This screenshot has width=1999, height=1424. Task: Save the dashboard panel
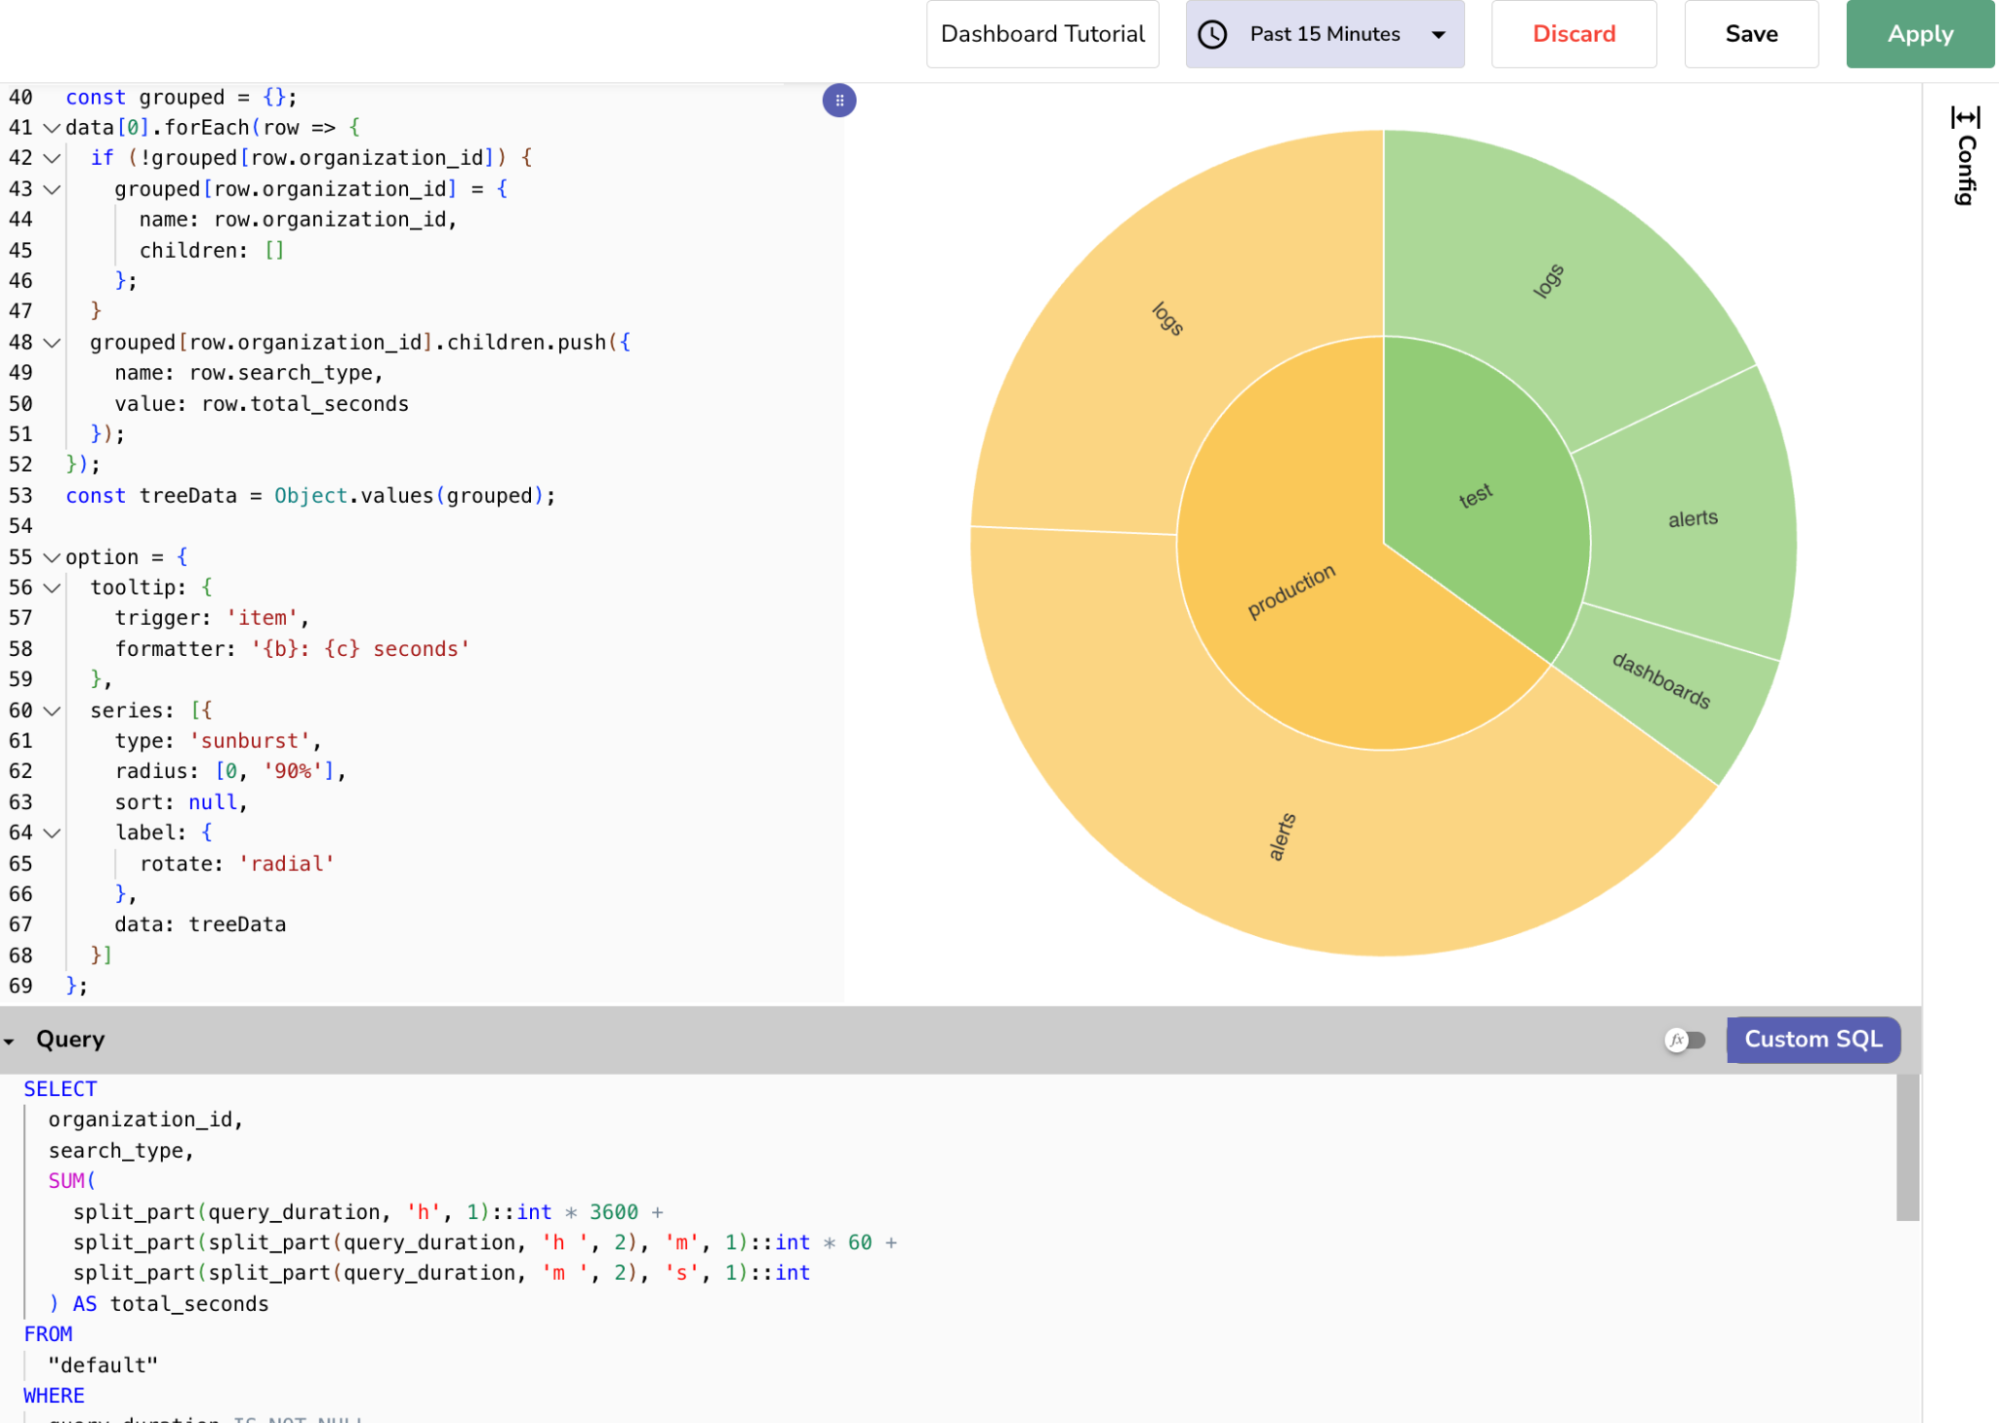tap(1750, 34)
